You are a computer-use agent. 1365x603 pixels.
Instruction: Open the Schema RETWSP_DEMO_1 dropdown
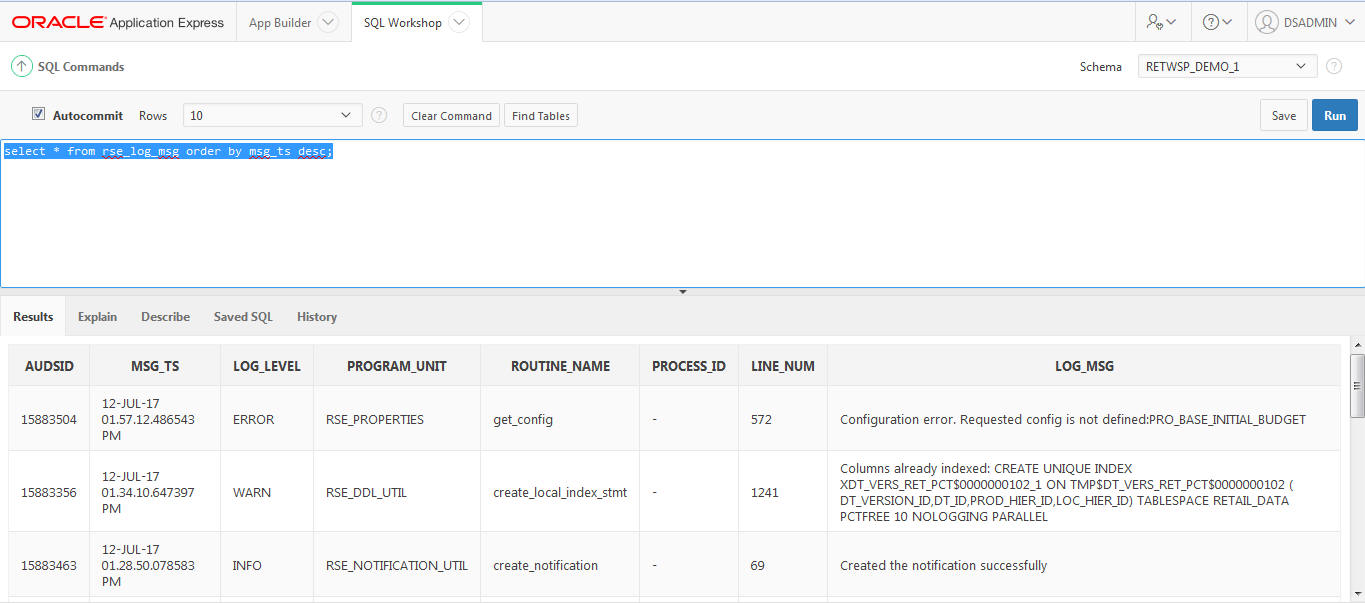(x=1227, y=66)
